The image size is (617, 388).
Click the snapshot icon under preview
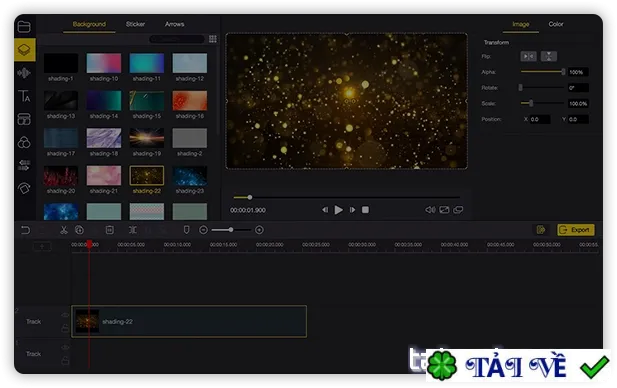click(x=444, y=210)
